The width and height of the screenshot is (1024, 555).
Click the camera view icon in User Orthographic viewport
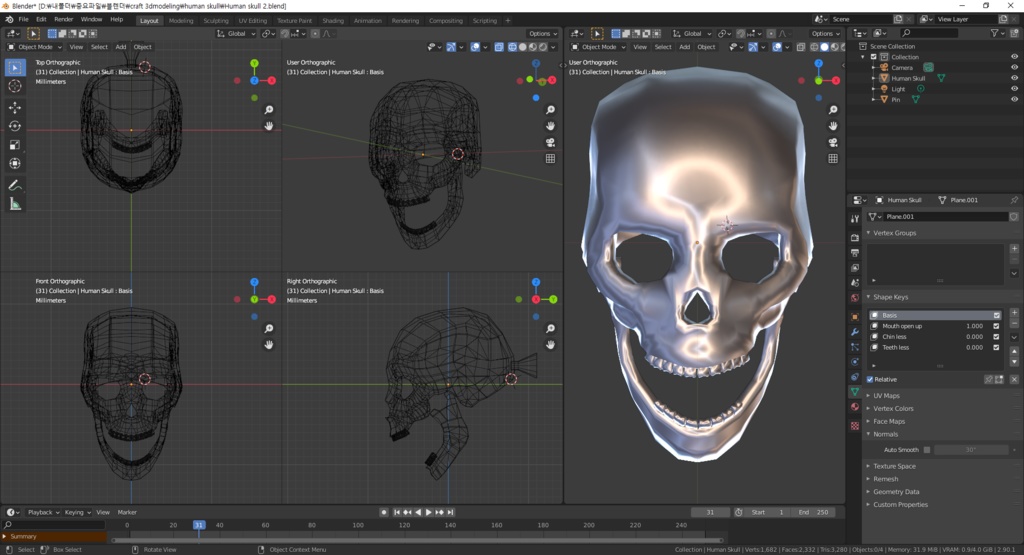pos(551,142)
